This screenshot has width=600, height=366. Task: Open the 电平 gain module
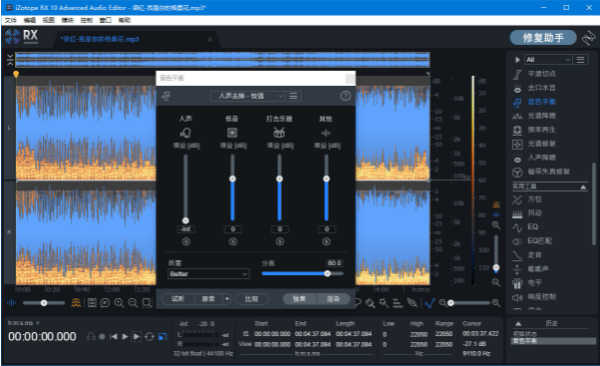pyautogui.click(x=535, y=283)
